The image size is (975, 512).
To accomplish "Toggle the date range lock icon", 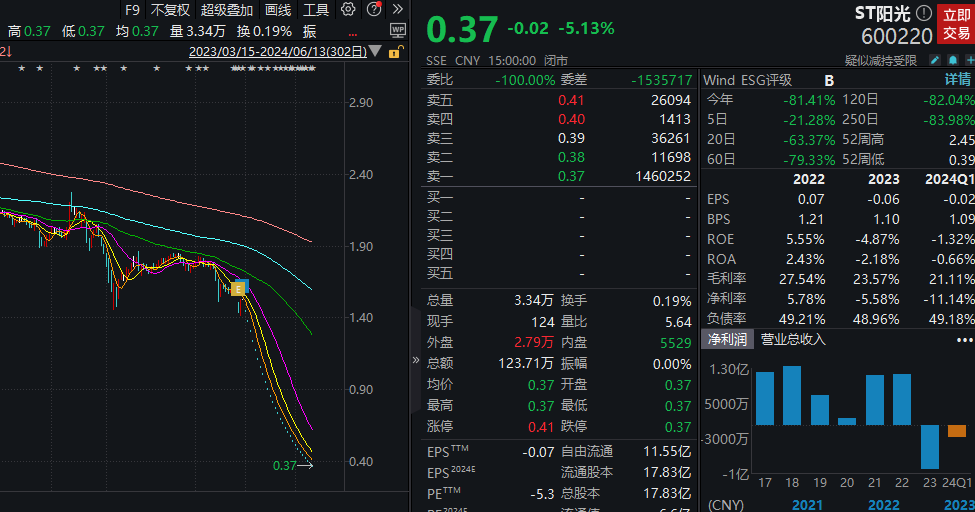I will coord(395,52).
